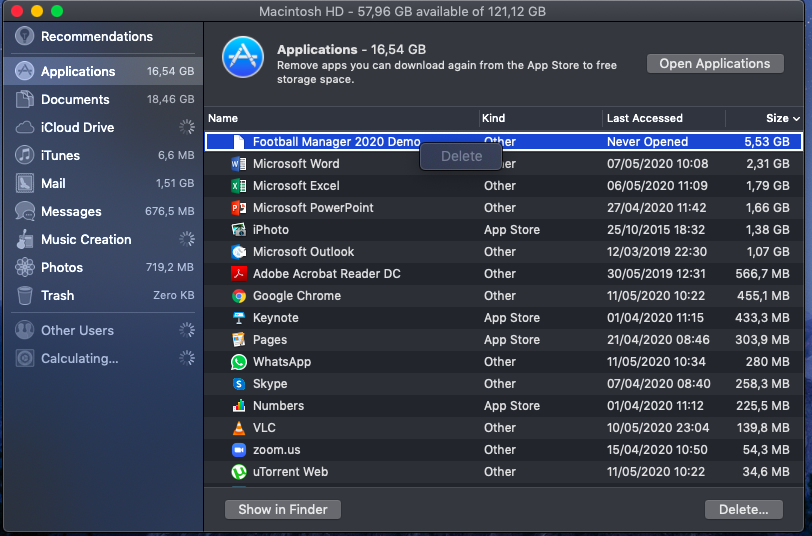Click the iCloud Drive cloud icon
This screenshot has height=536, width=812.
(x=24, y=127)
